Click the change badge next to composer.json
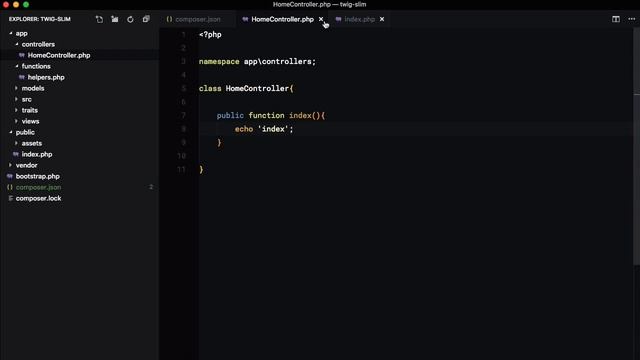The image size is (640, 360). 151,187
